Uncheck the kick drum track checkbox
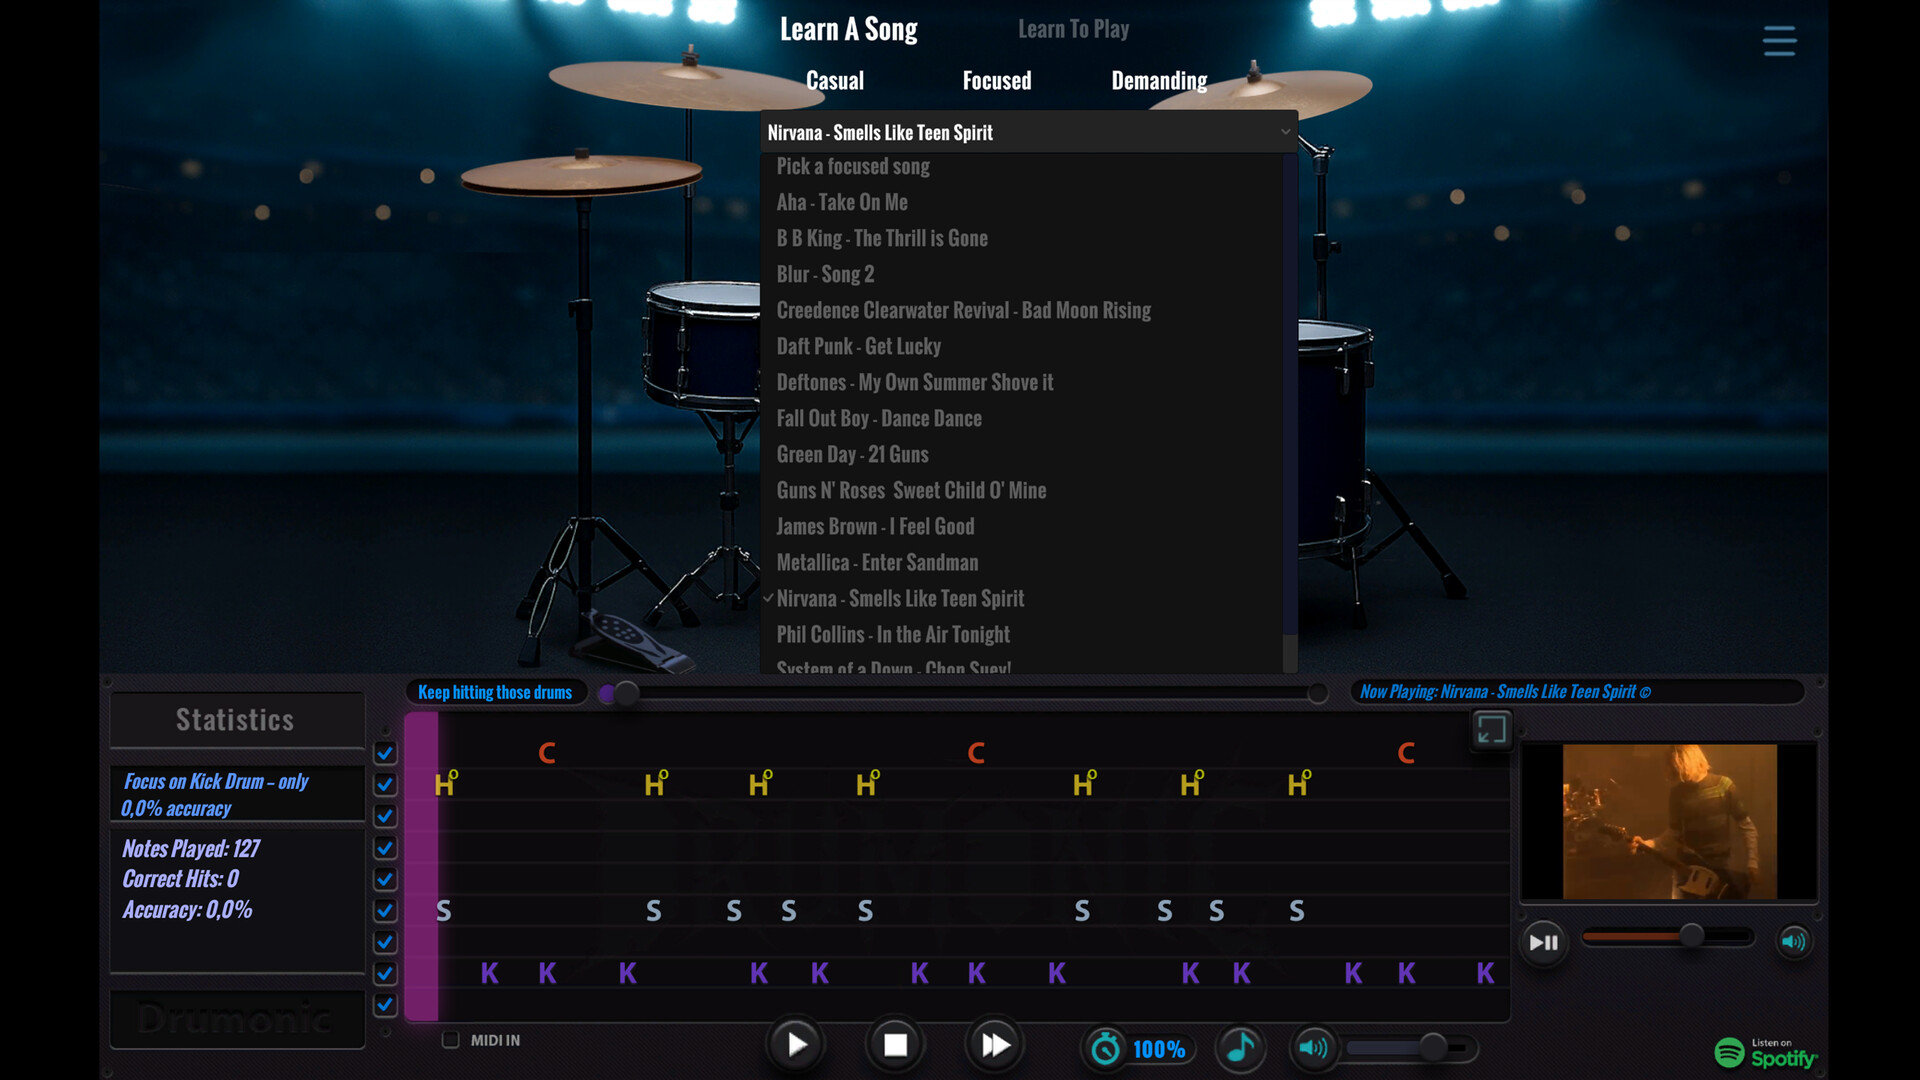The height and width of the screenshot is (1080, 1920). (x=385, y=973)
